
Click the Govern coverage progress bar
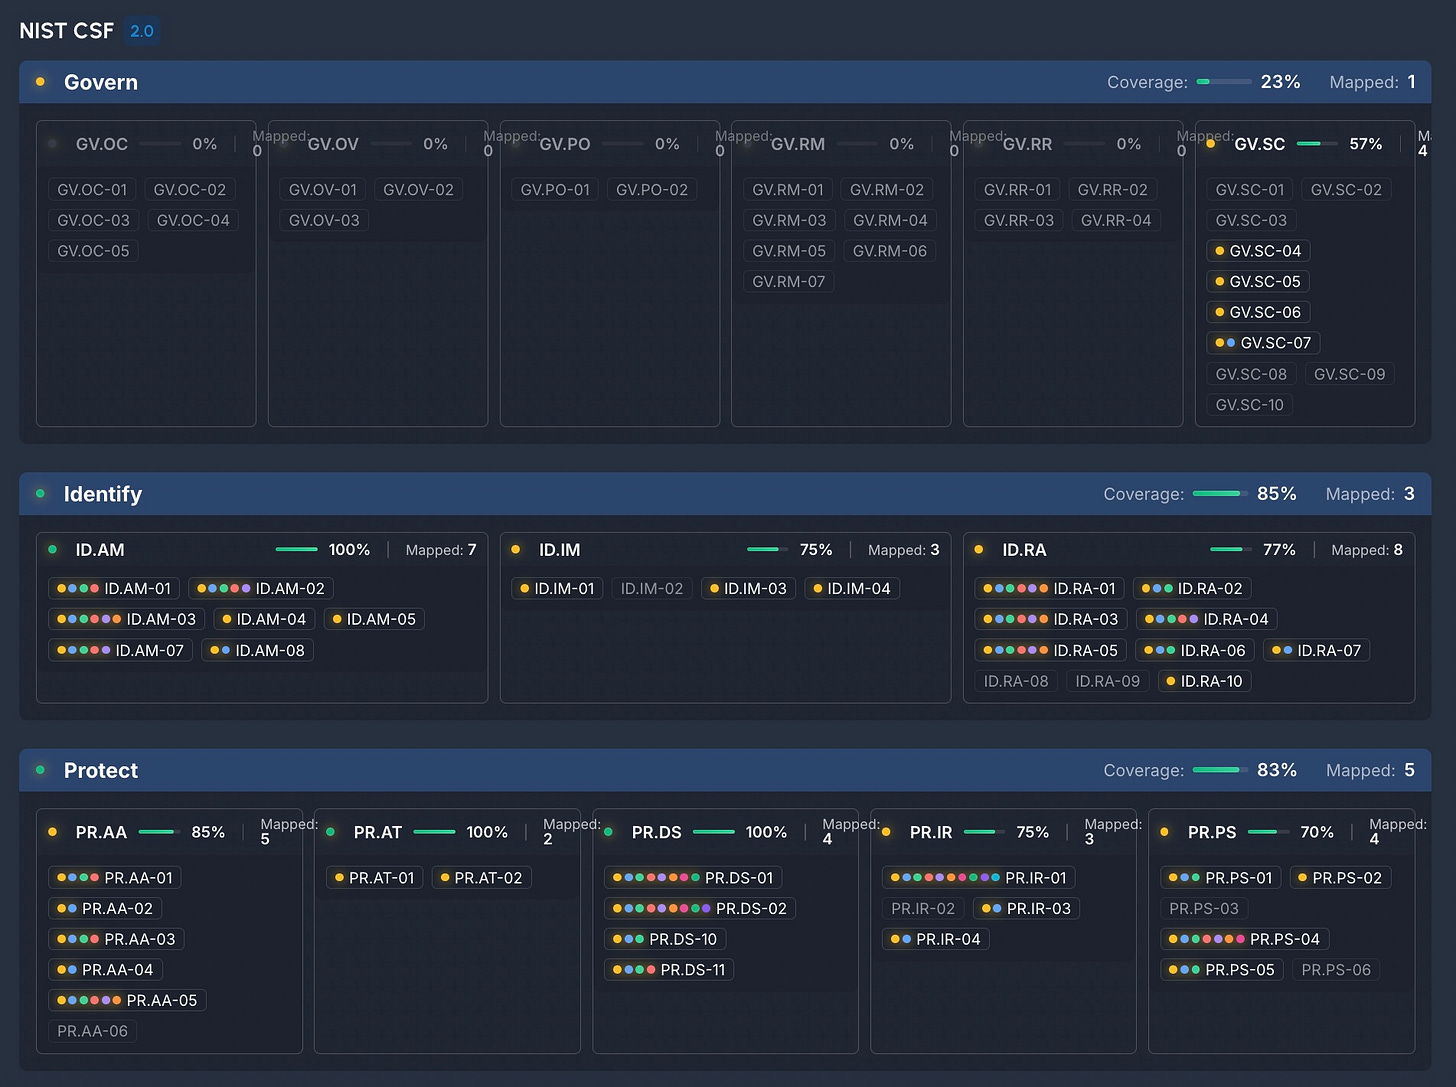click(x=1224, y=82)
